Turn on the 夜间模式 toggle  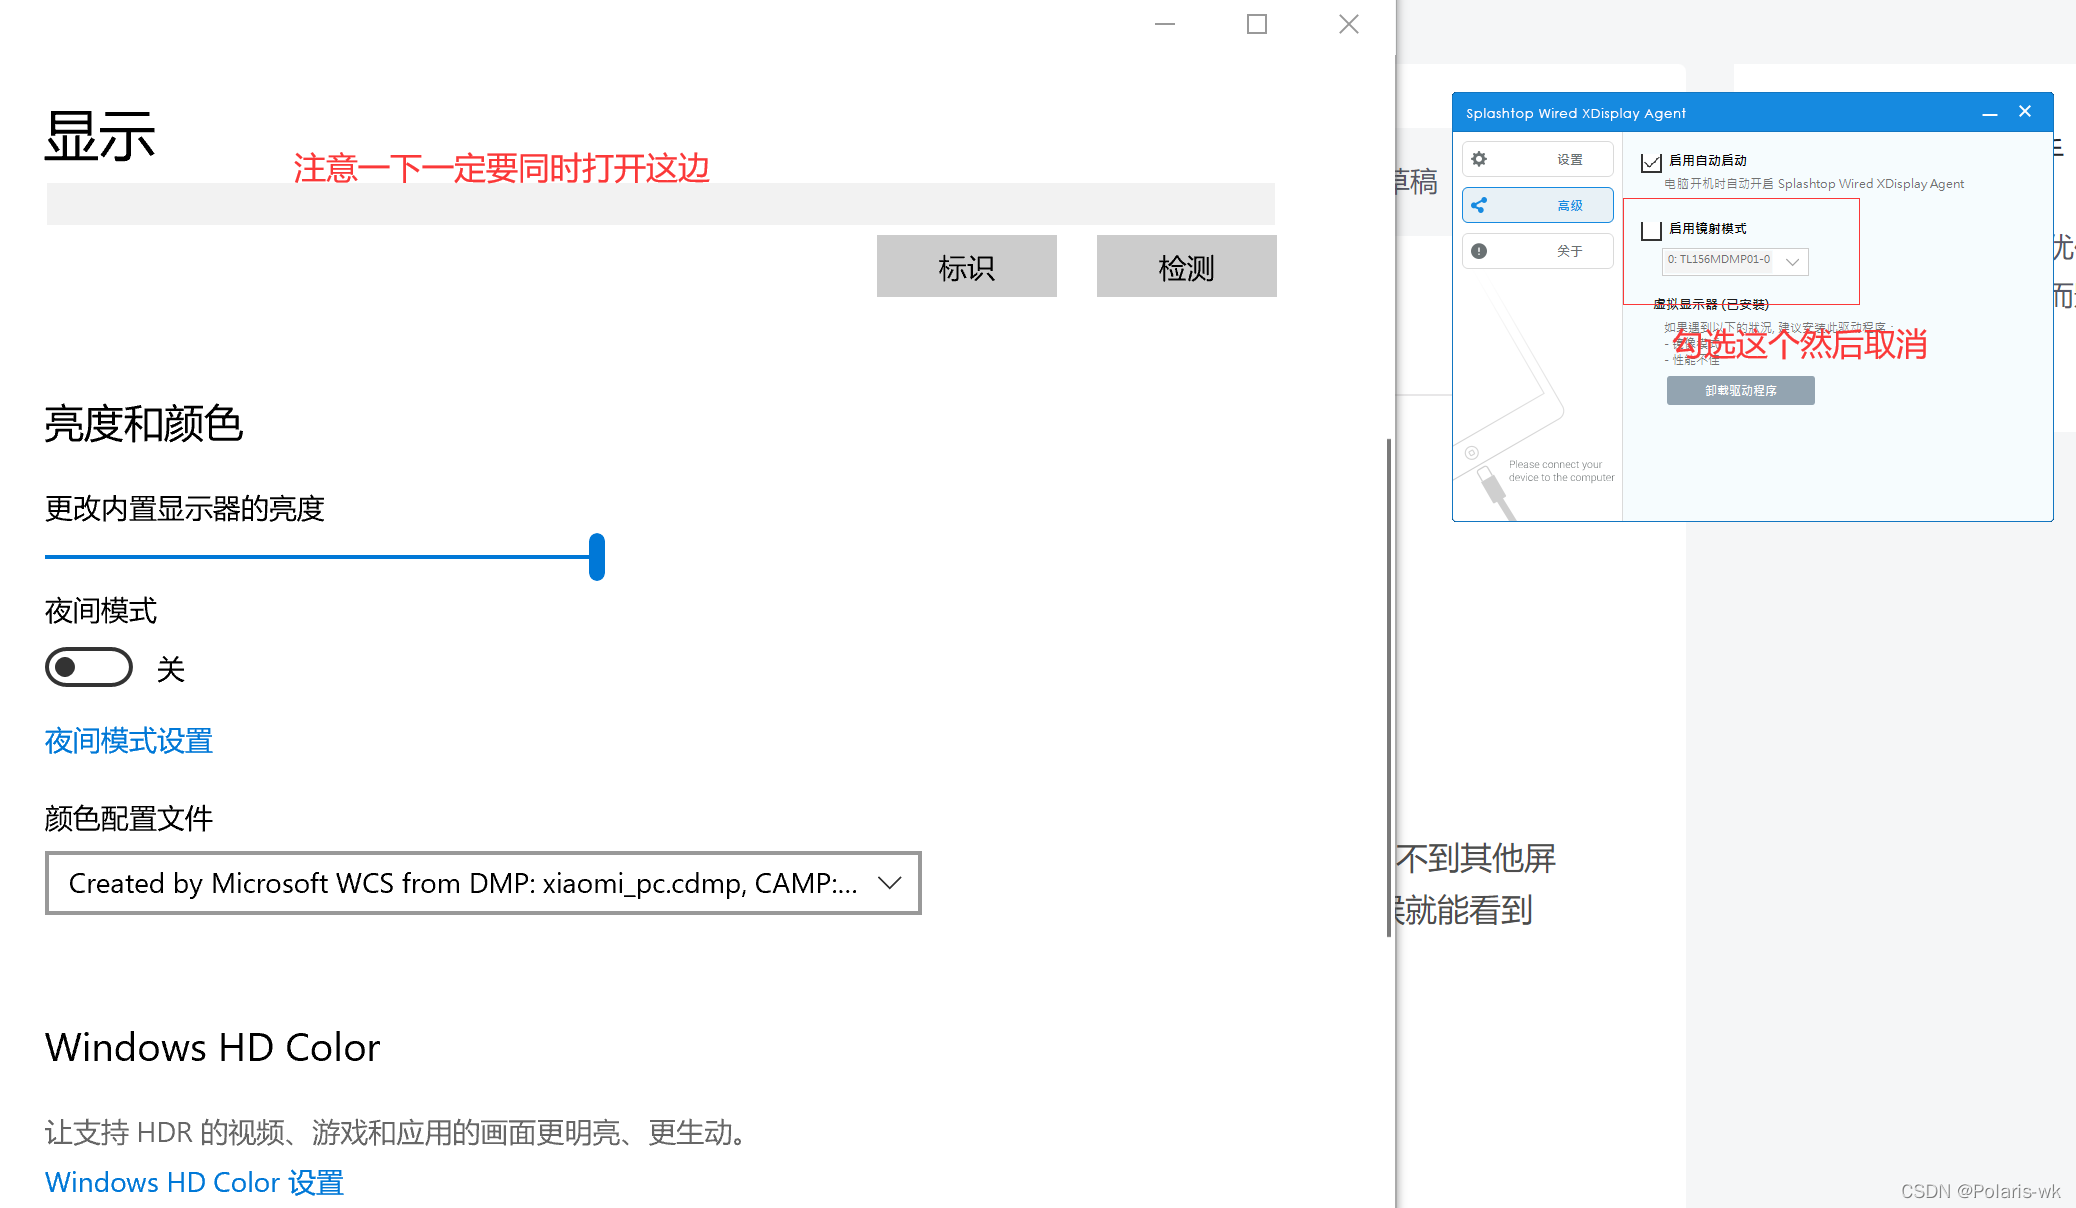89,667
